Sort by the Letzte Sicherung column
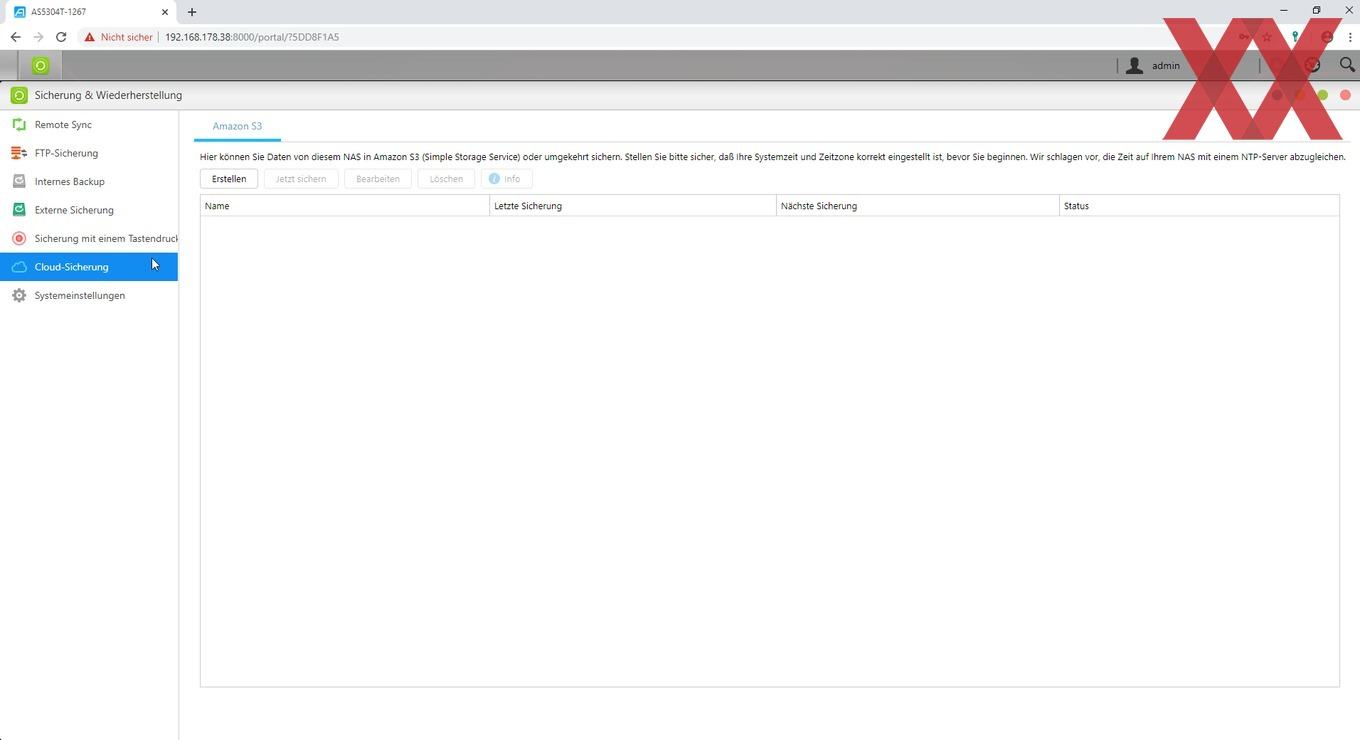The height and width of the screenshot is (740, 1360). 633,206
